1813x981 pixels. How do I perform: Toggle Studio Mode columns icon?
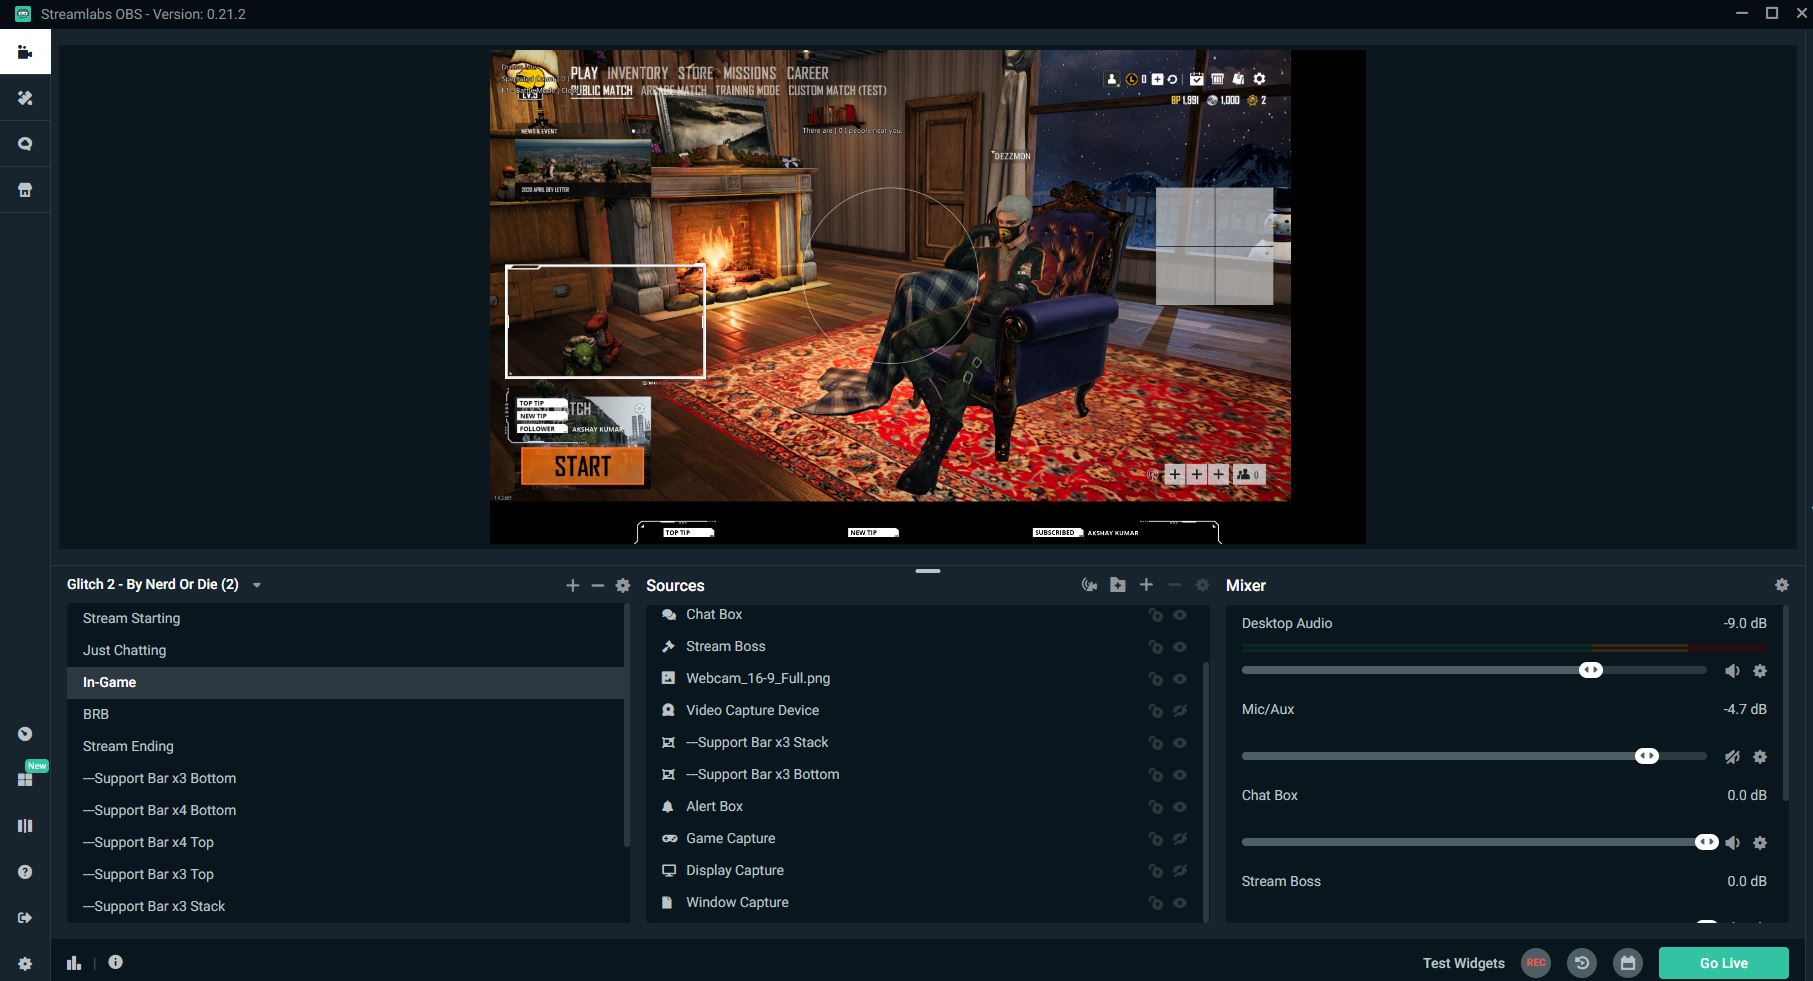pos(25,826)
